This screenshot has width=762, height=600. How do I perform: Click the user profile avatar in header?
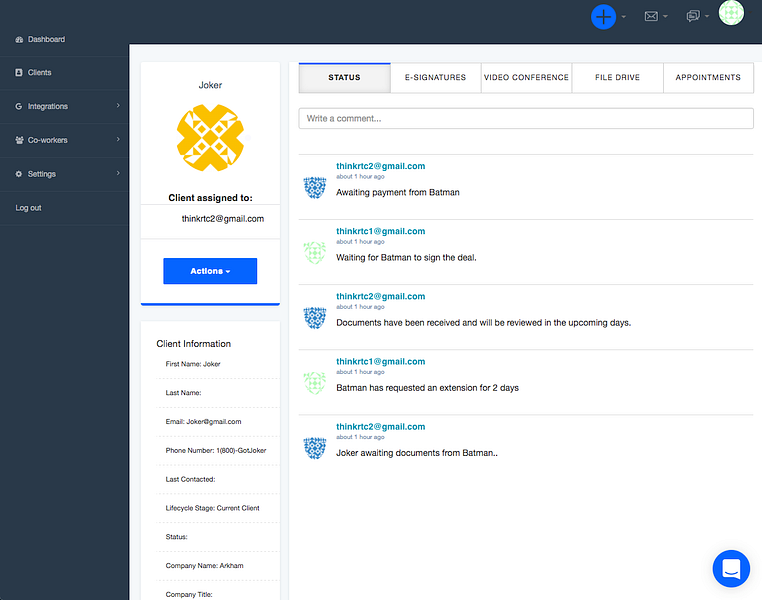[x=731, y=13]
